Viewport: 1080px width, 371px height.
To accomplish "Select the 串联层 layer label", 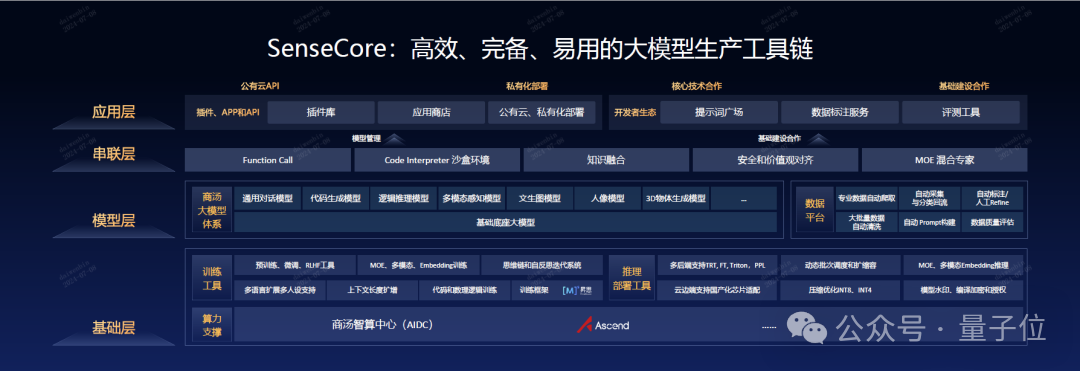I will (114, 154).
